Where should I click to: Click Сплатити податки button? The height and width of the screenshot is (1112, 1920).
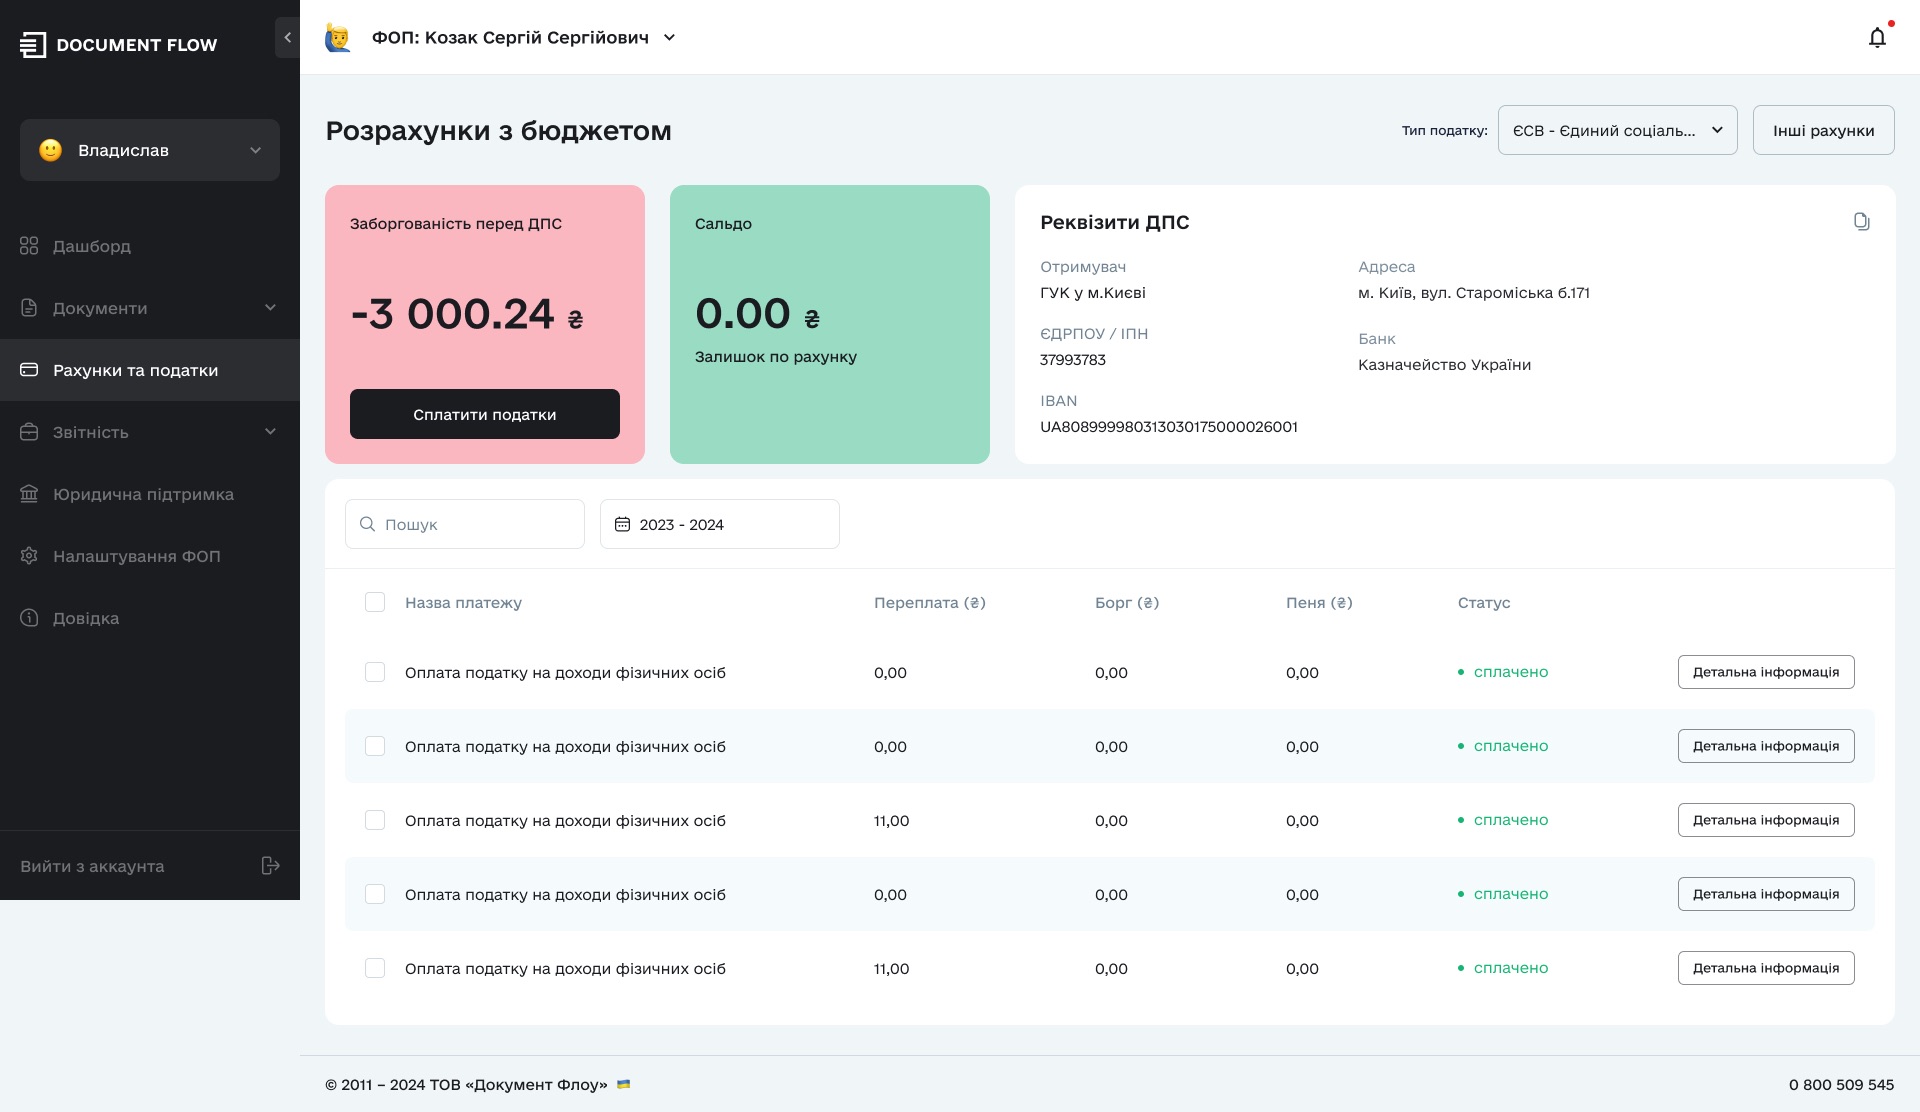[484, 413]
